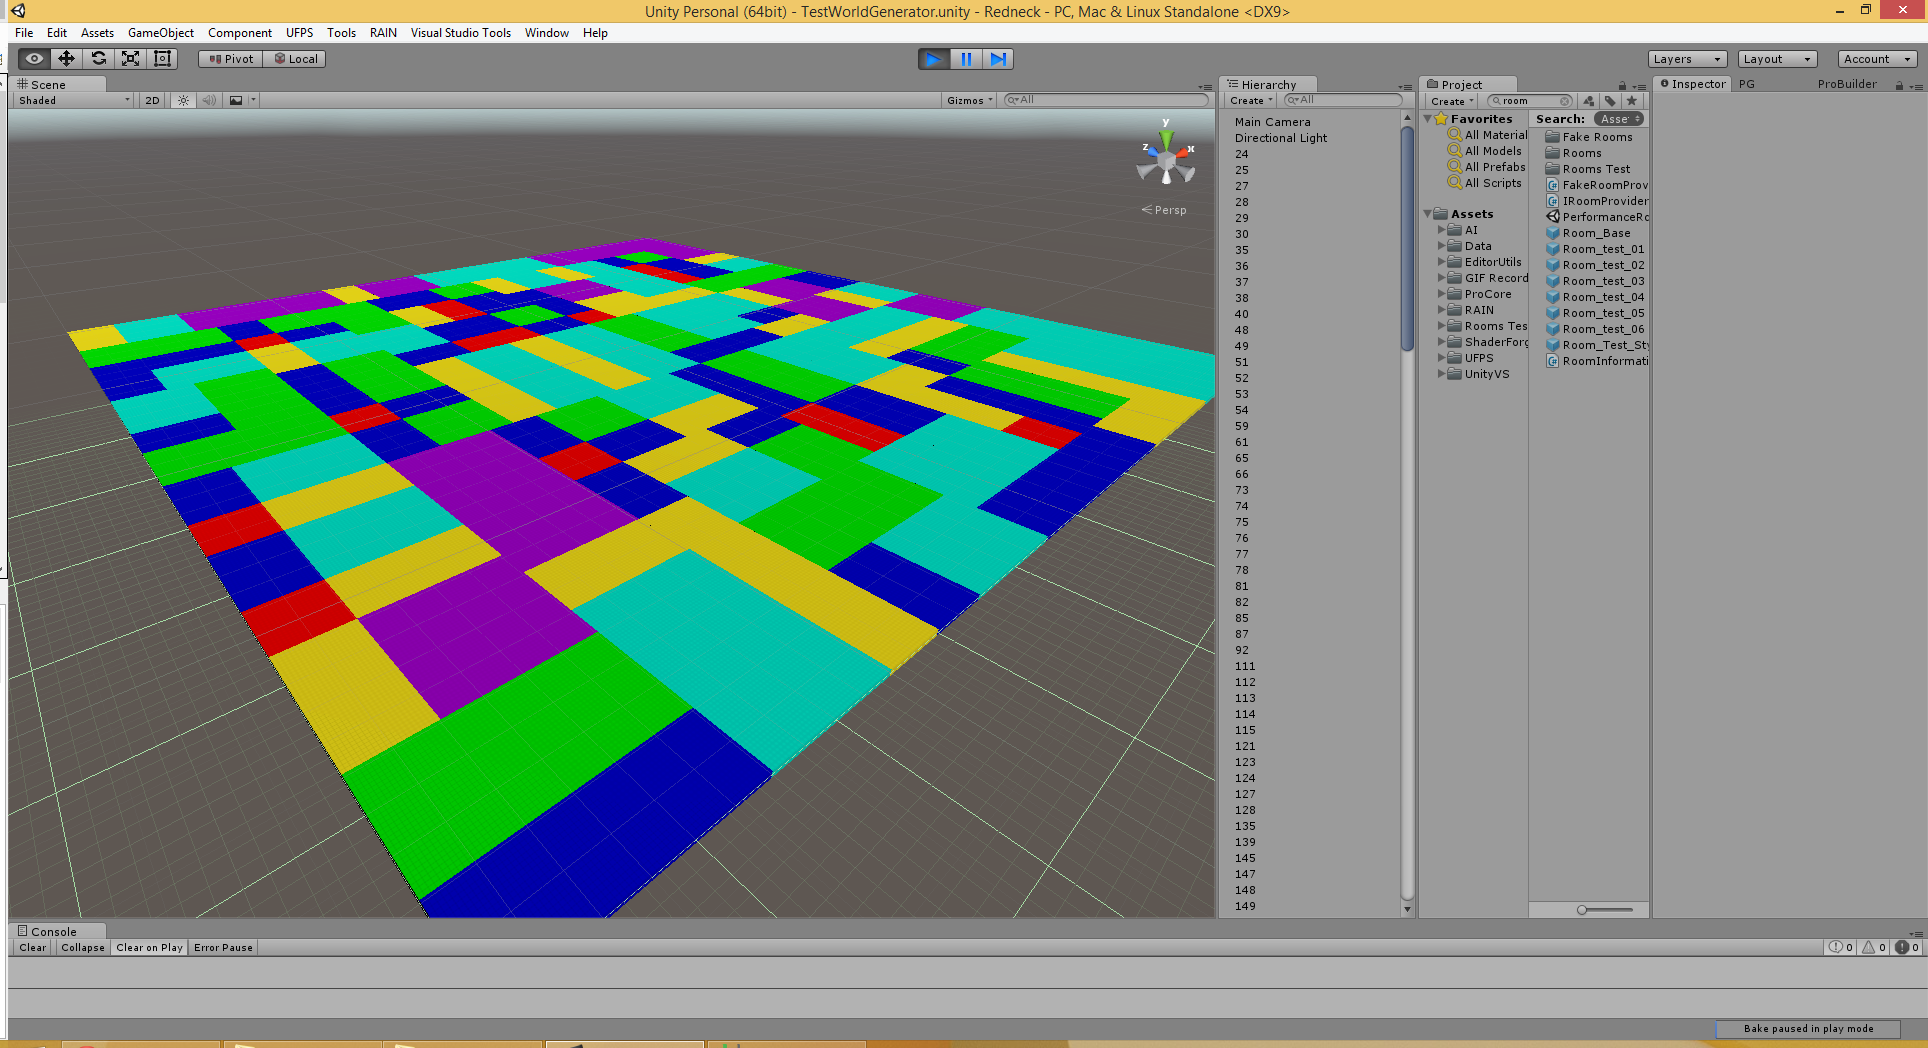Viewport: 1928px width, 1048px height.
Task: Open scene effects dropdown arrow
Action: click(x=254, y=100)
